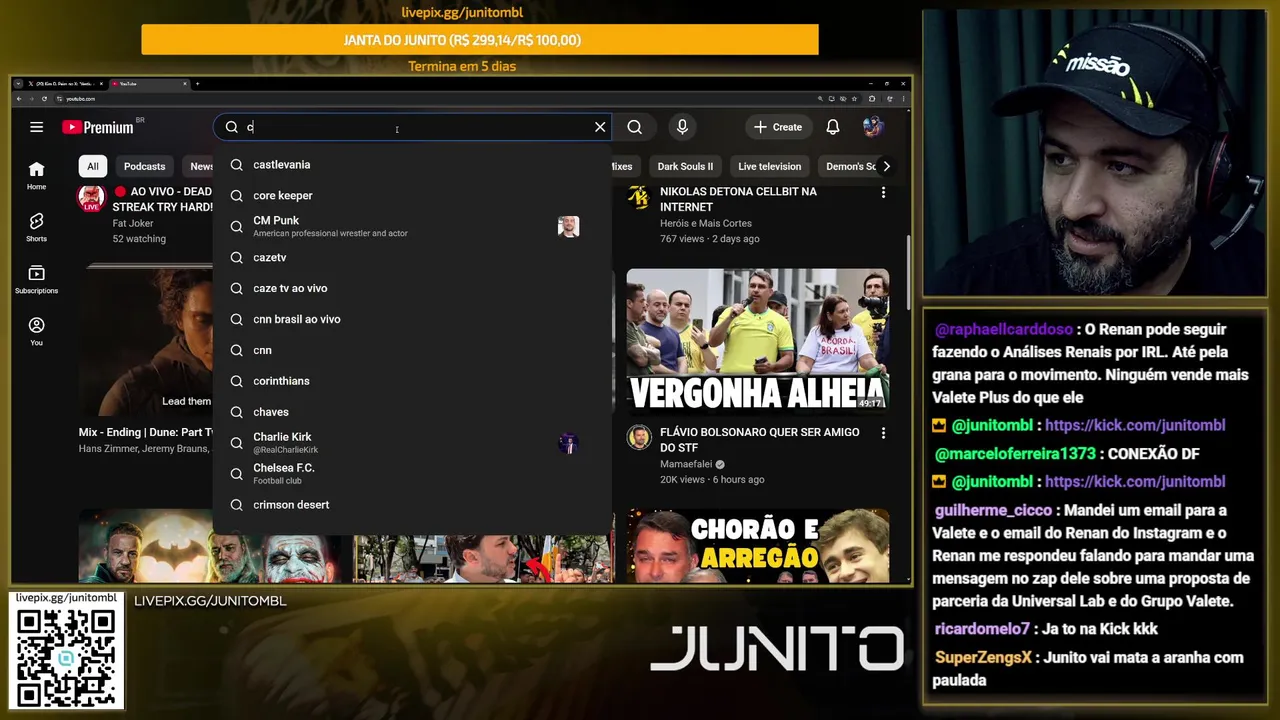Viewport: 1280px width, 720px height.
Task: Go to Home in the sidebar
Action: click(x=36, y=175)
